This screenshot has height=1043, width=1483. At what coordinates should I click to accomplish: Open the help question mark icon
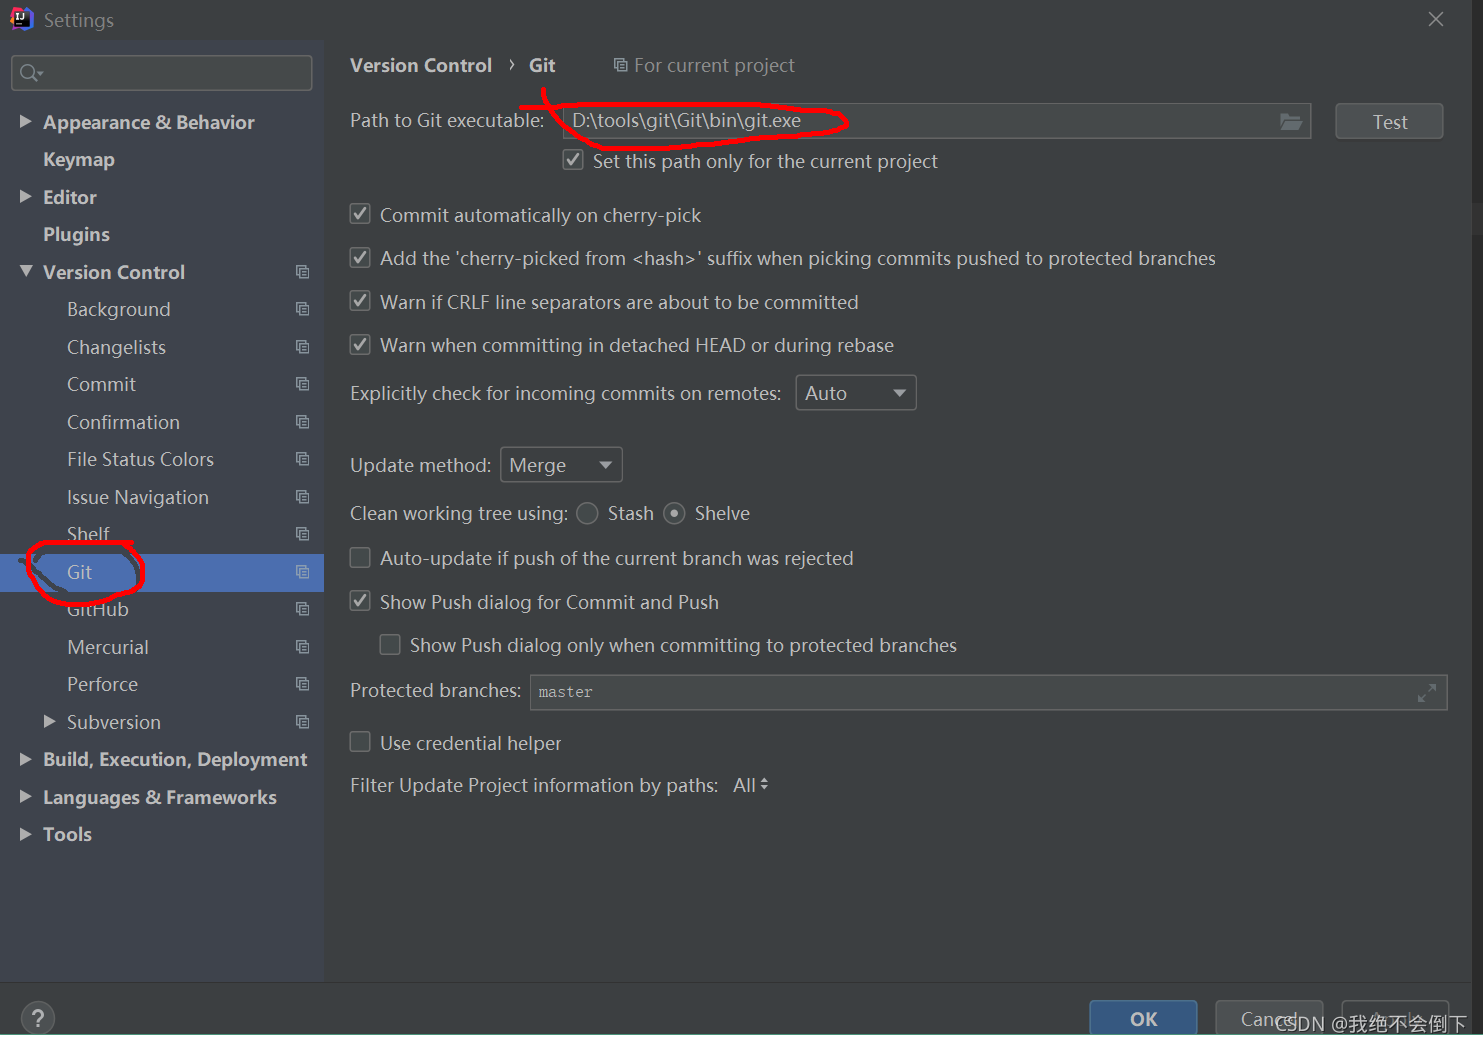(x=37, y=1018)
